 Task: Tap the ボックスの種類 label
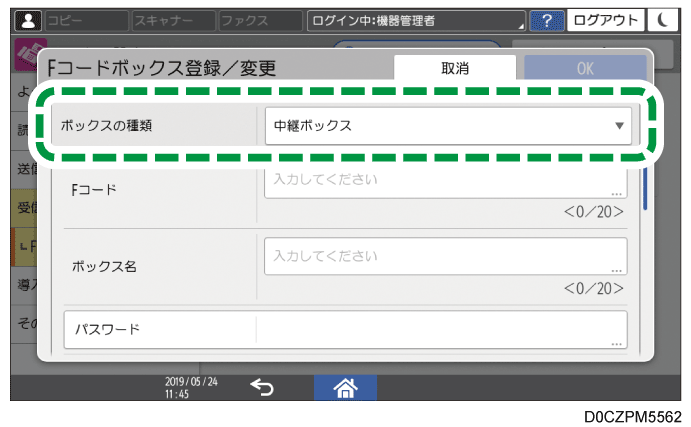click(106, 126)
